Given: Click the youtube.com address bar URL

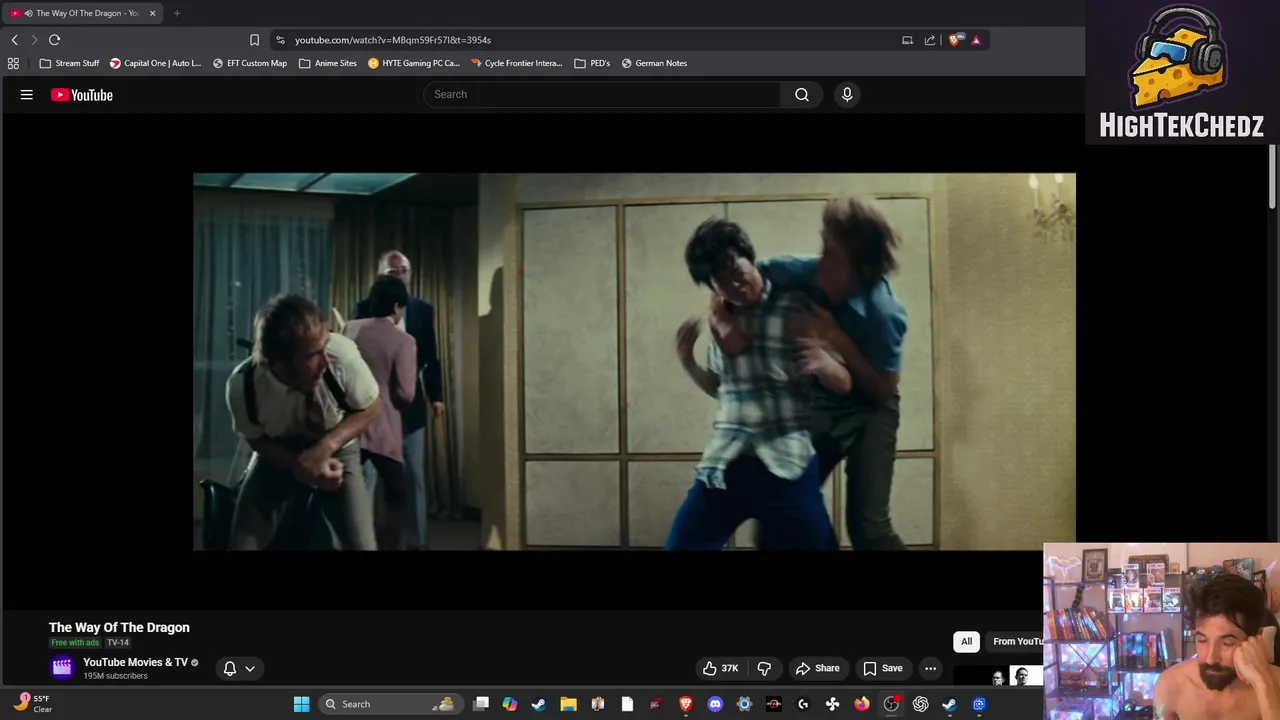Looking at the screenshot, I should 393,40.
